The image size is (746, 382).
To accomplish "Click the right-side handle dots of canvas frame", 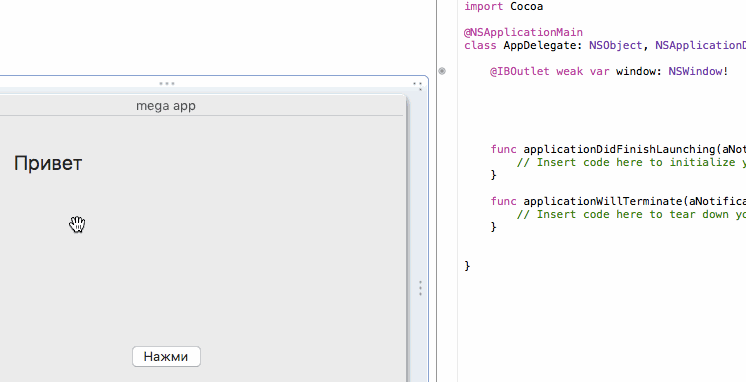I will [x=420, y=288].
